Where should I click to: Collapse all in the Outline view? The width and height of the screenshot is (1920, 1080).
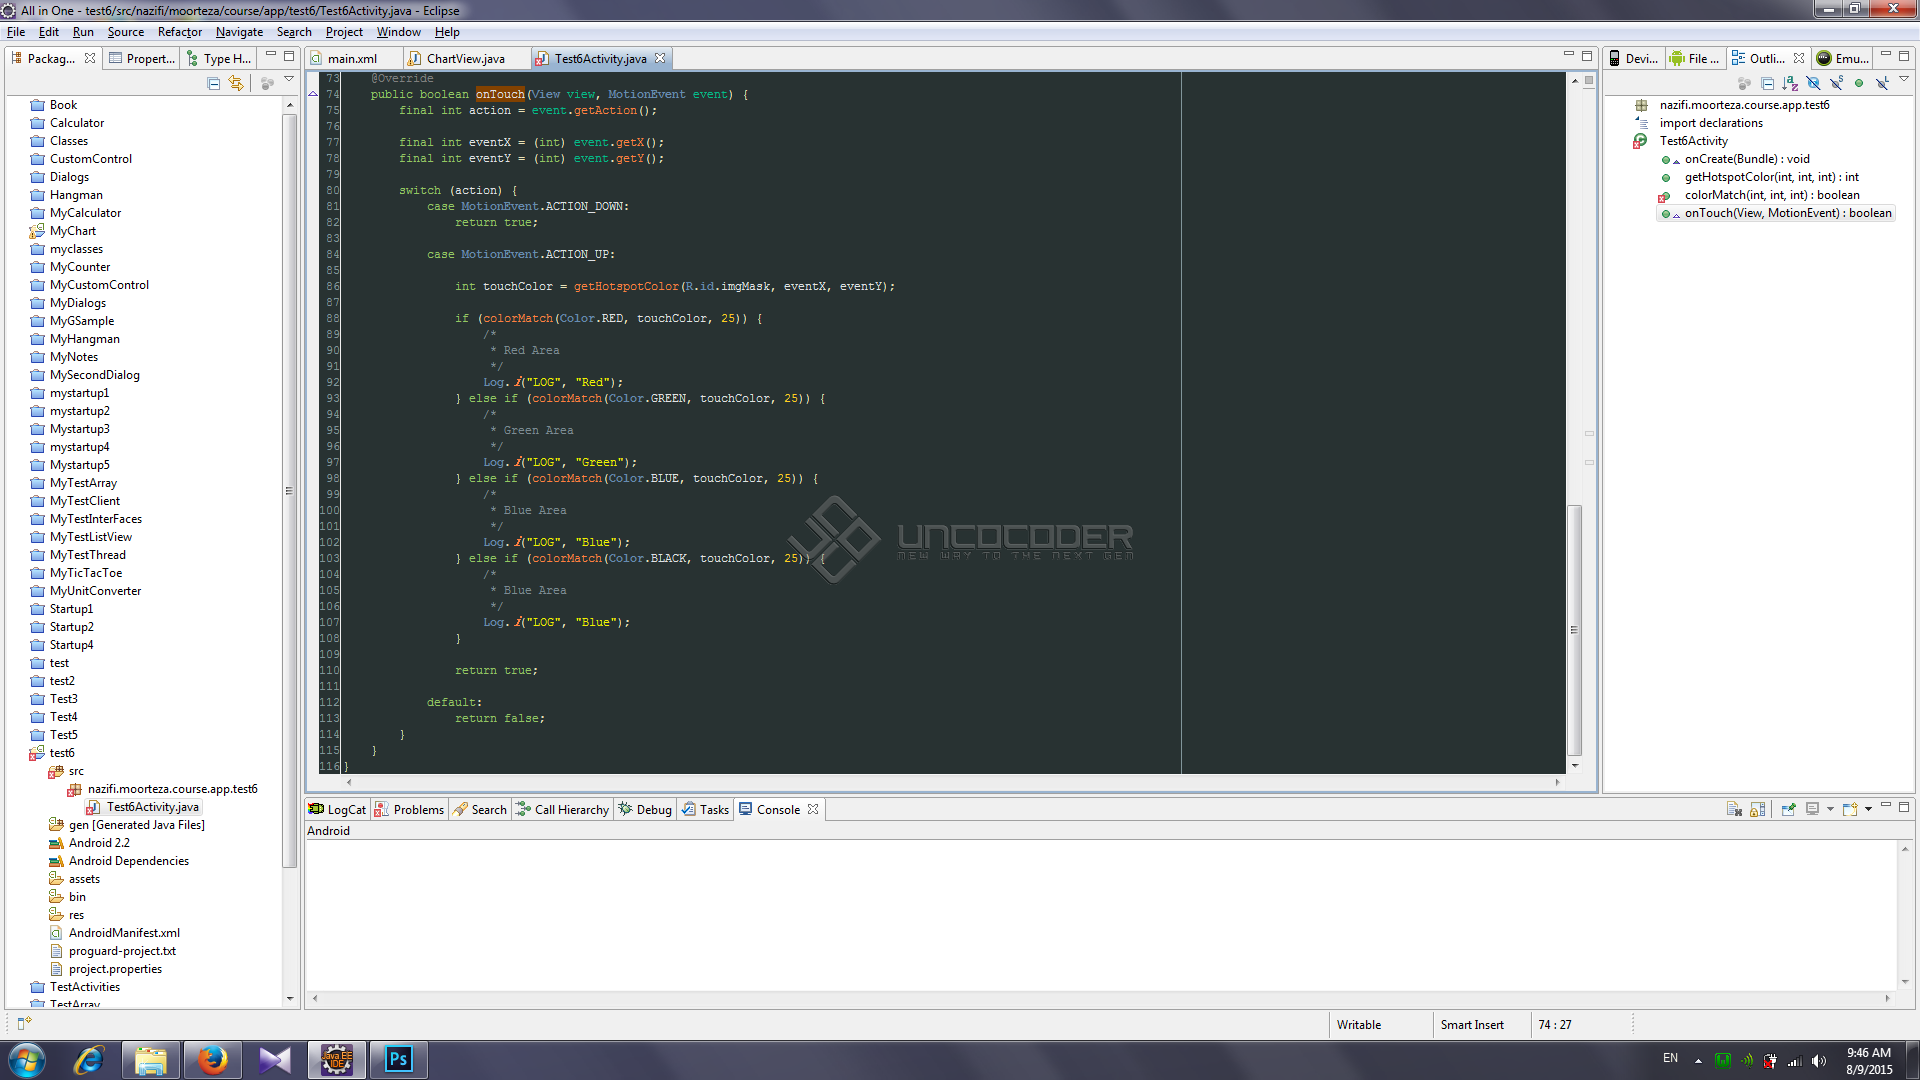(x=1767, y=83)
